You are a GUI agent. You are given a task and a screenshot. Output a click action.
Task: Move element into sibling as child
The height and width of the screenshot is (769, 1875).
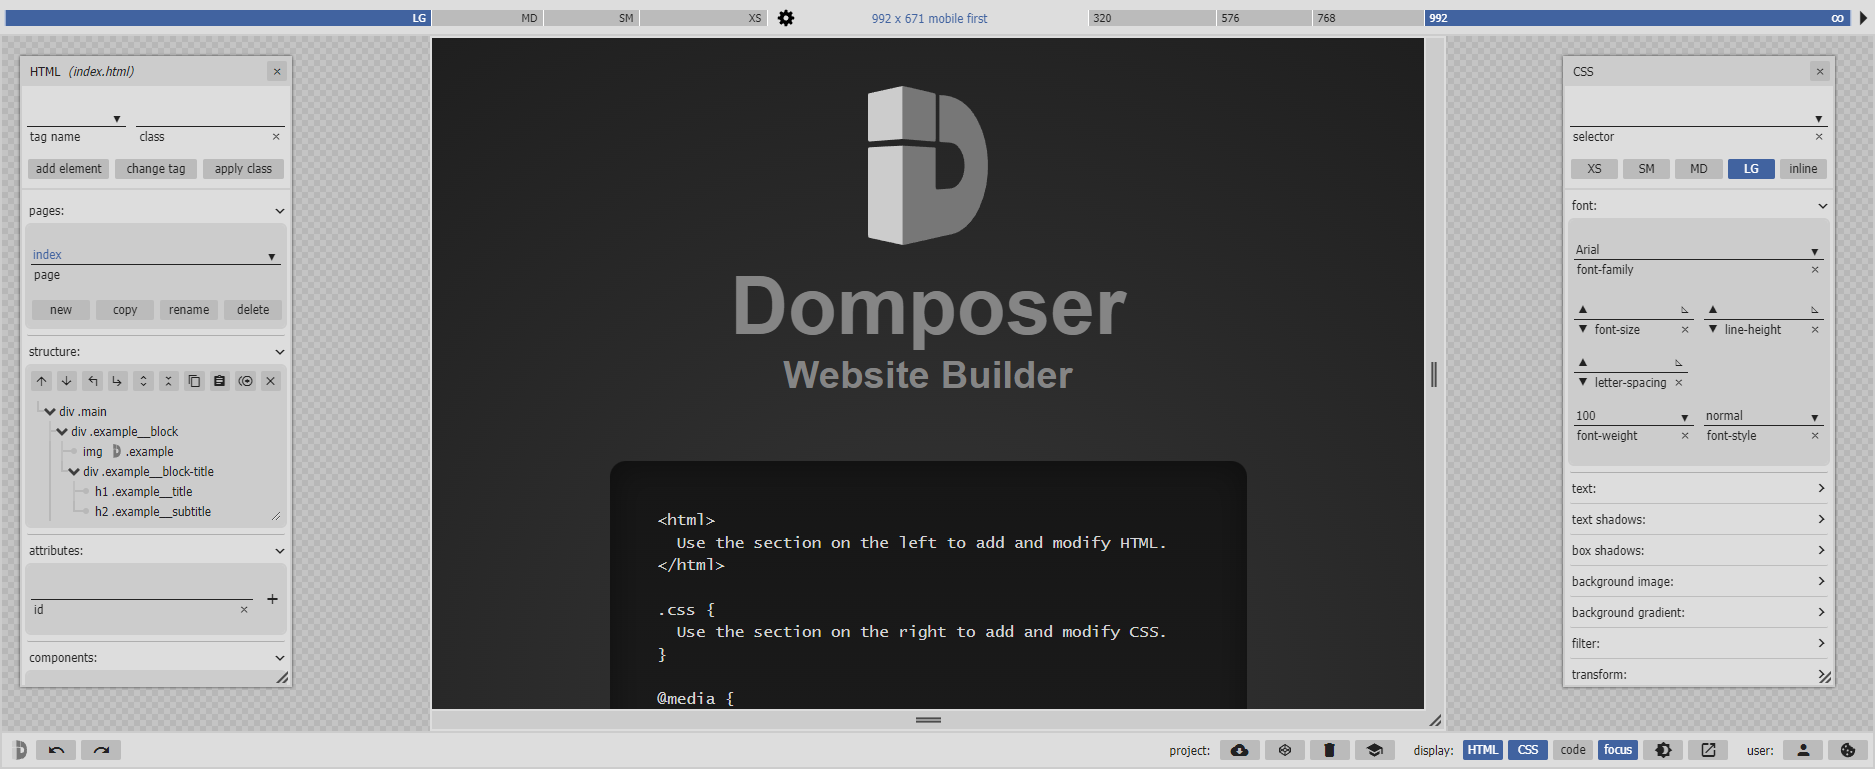coord(117,381)
